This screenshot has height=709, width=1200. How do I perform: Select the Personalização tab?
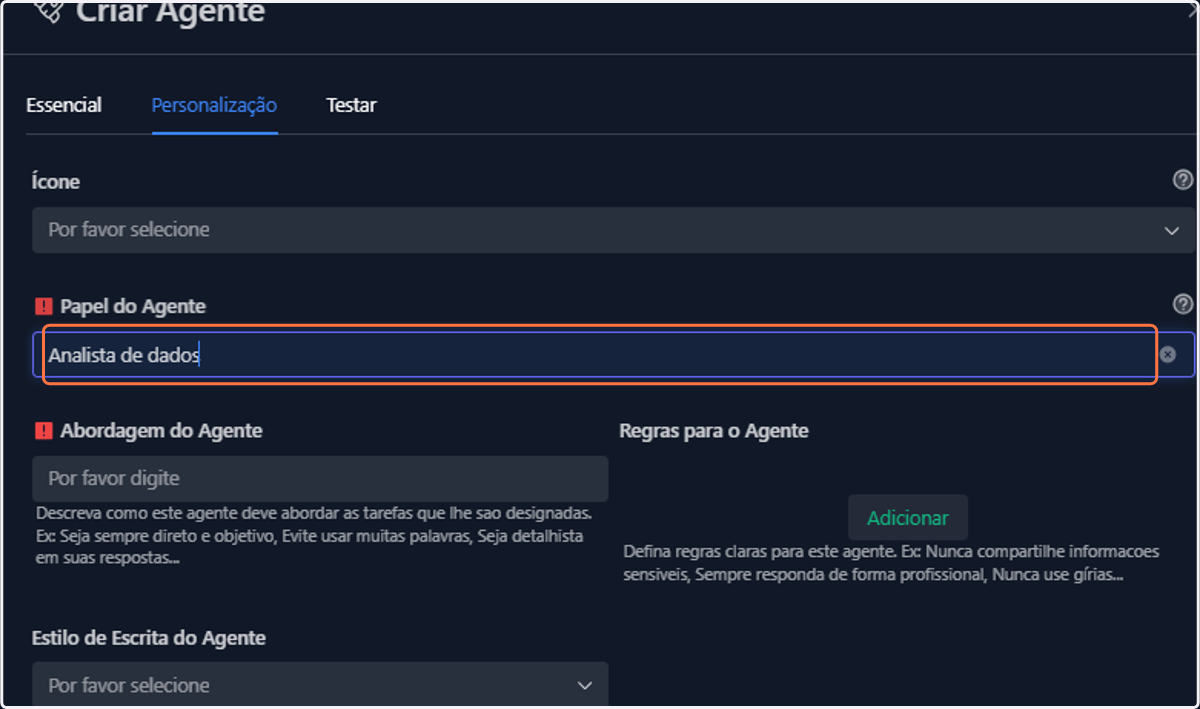click(214, 105)
